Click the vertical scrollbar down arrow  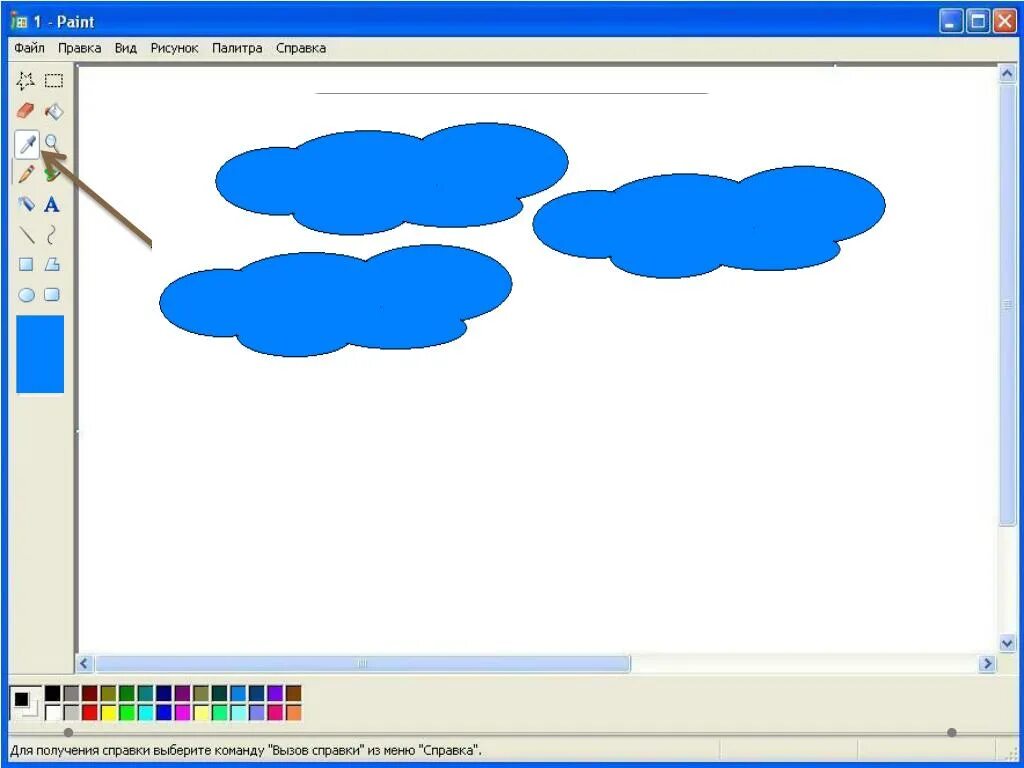pyautogui.click(x=1007, y=643)
